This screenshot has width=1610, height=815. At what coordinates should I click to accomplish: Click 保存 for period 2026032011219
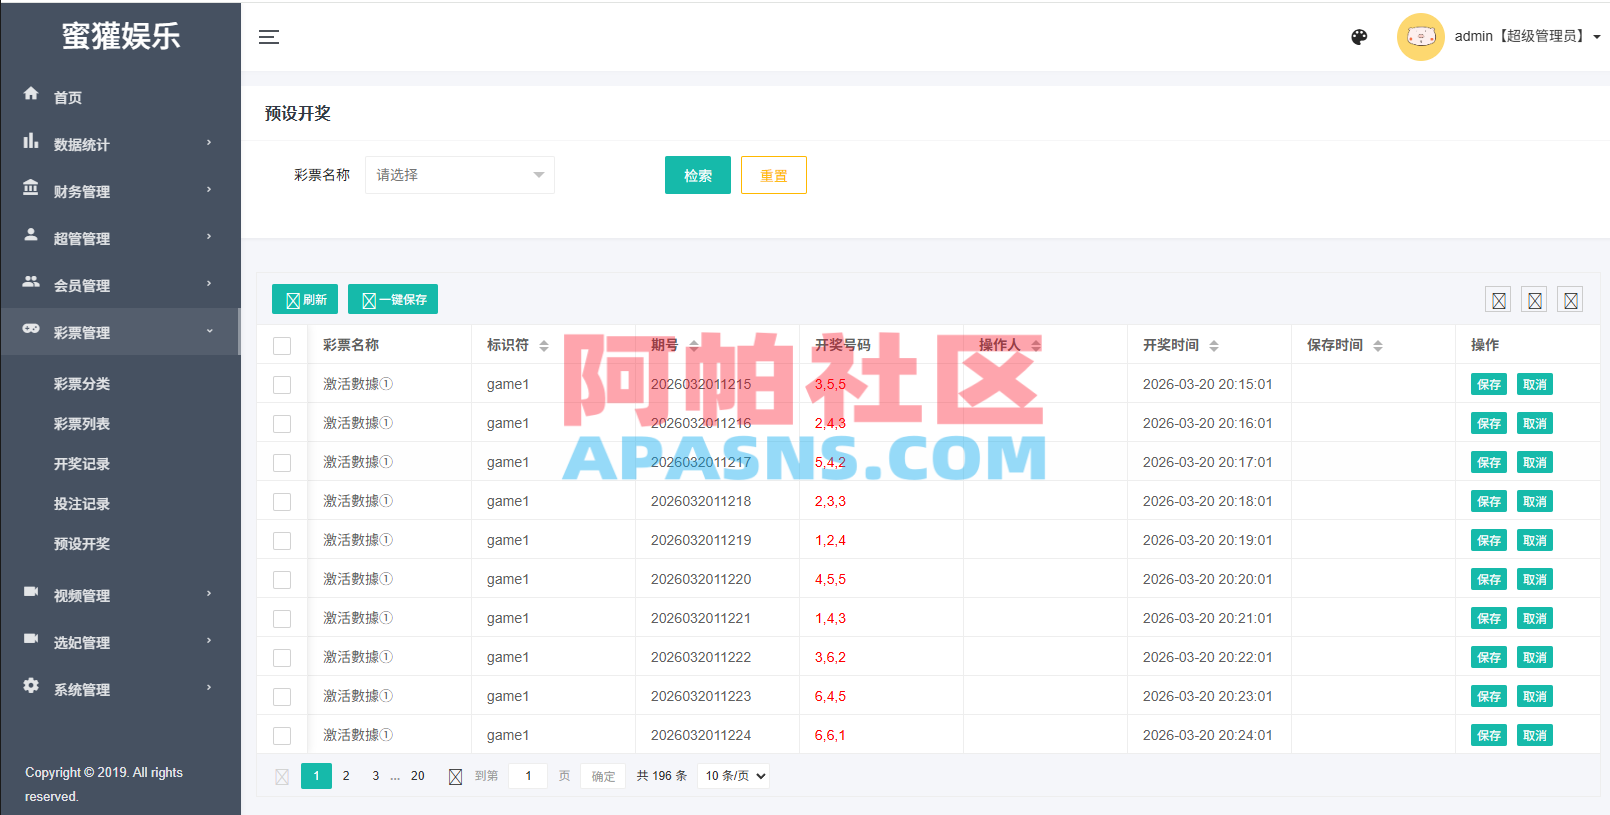[1489, 541]
